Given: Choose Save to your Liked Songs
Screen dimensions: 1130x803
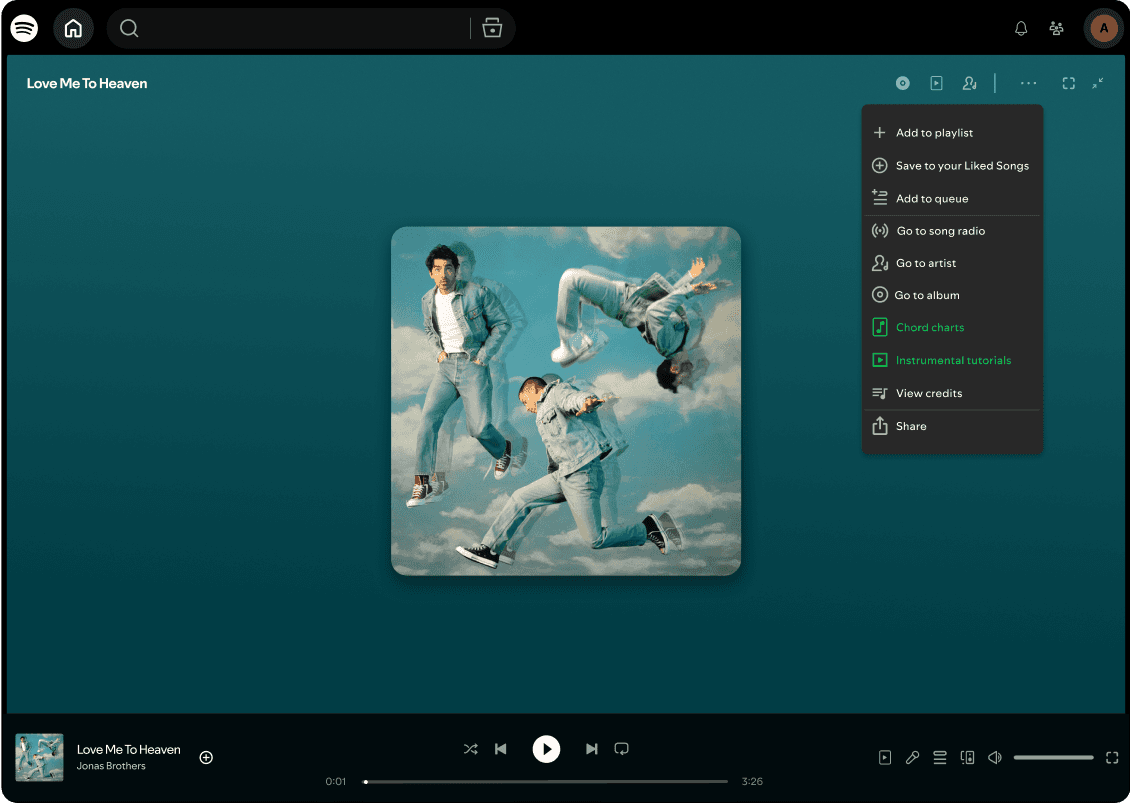Looking at the screenshot, I should click(952, 166).
